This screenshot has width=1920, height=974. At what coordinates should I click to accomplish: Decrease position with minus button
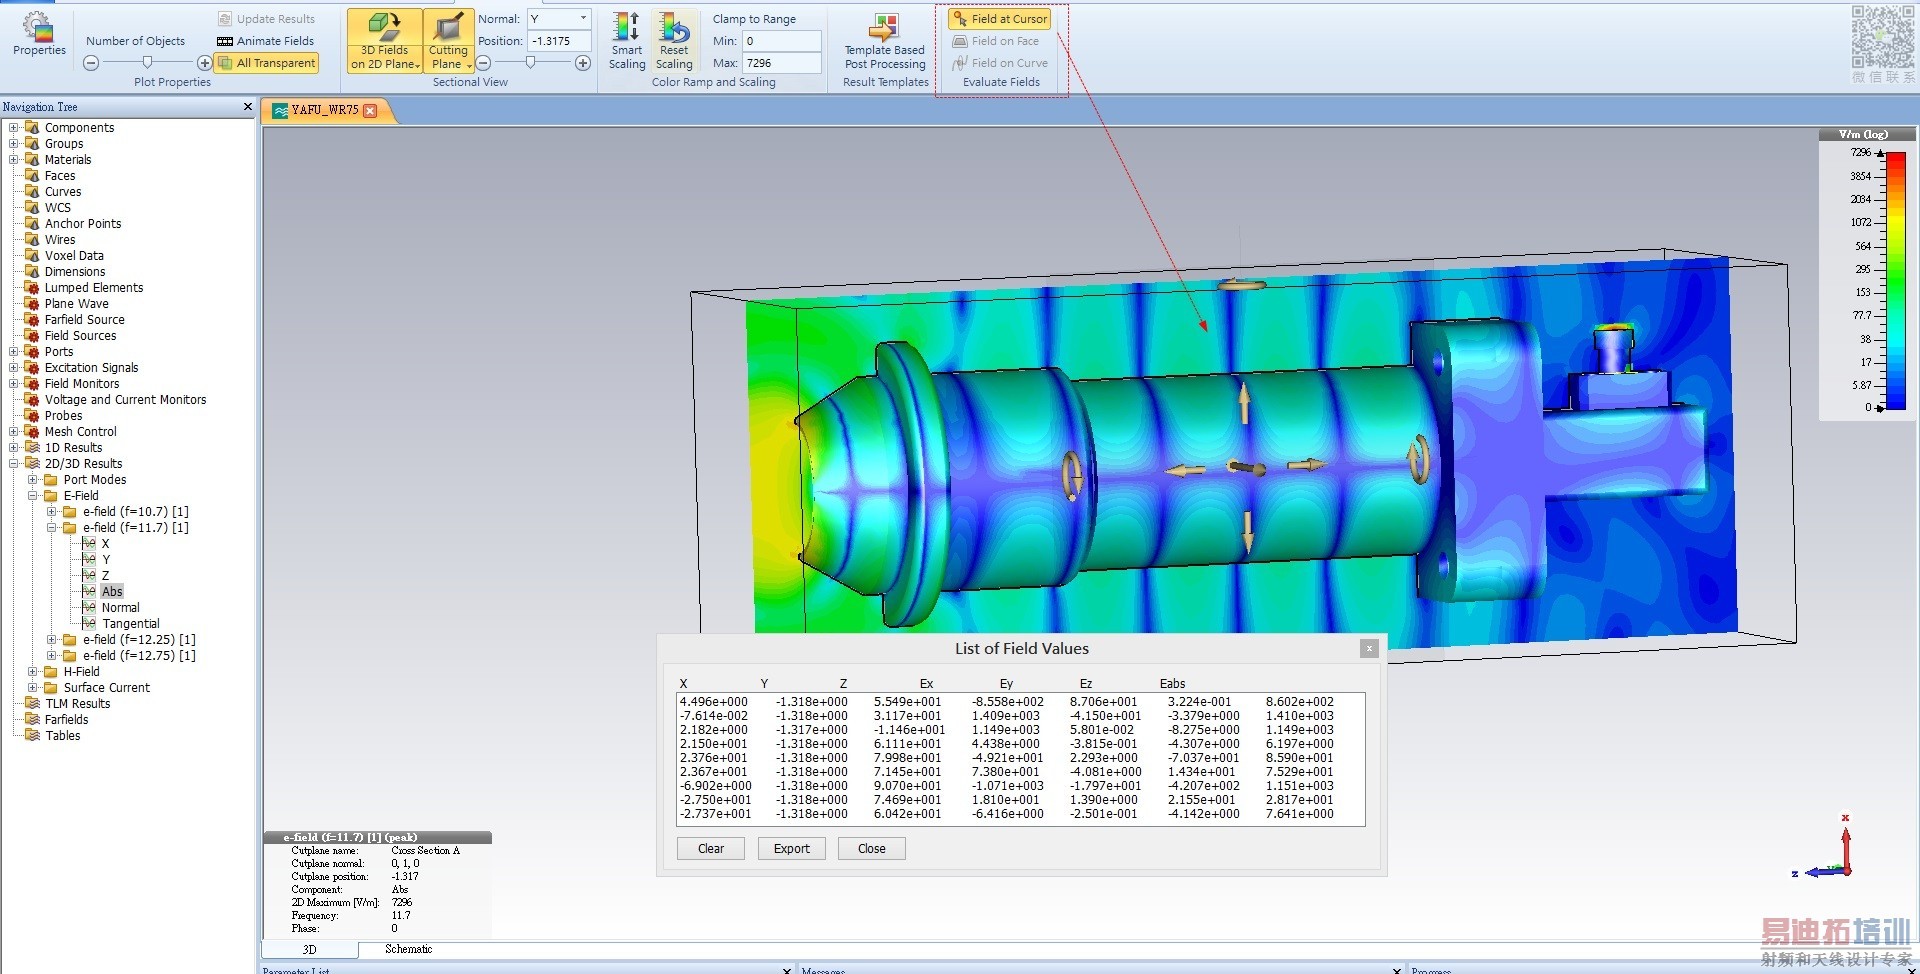pyautogui.click(x=483, y=63)
